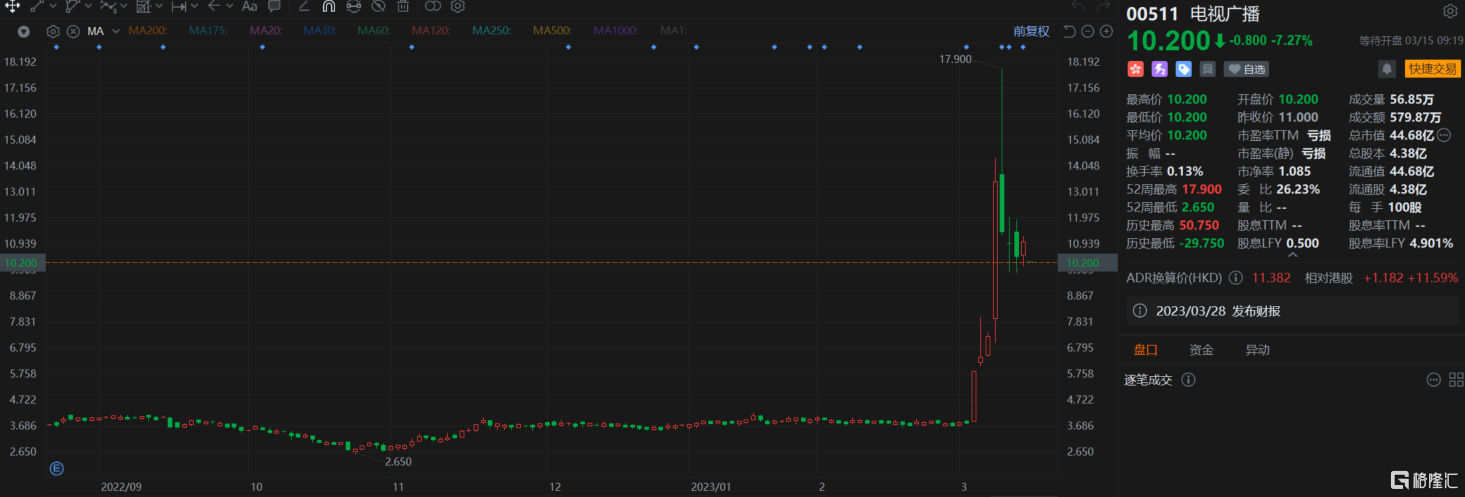Open the grey note bookmark icon
Screen dimensions: 1465x497
pos(1208,69)
